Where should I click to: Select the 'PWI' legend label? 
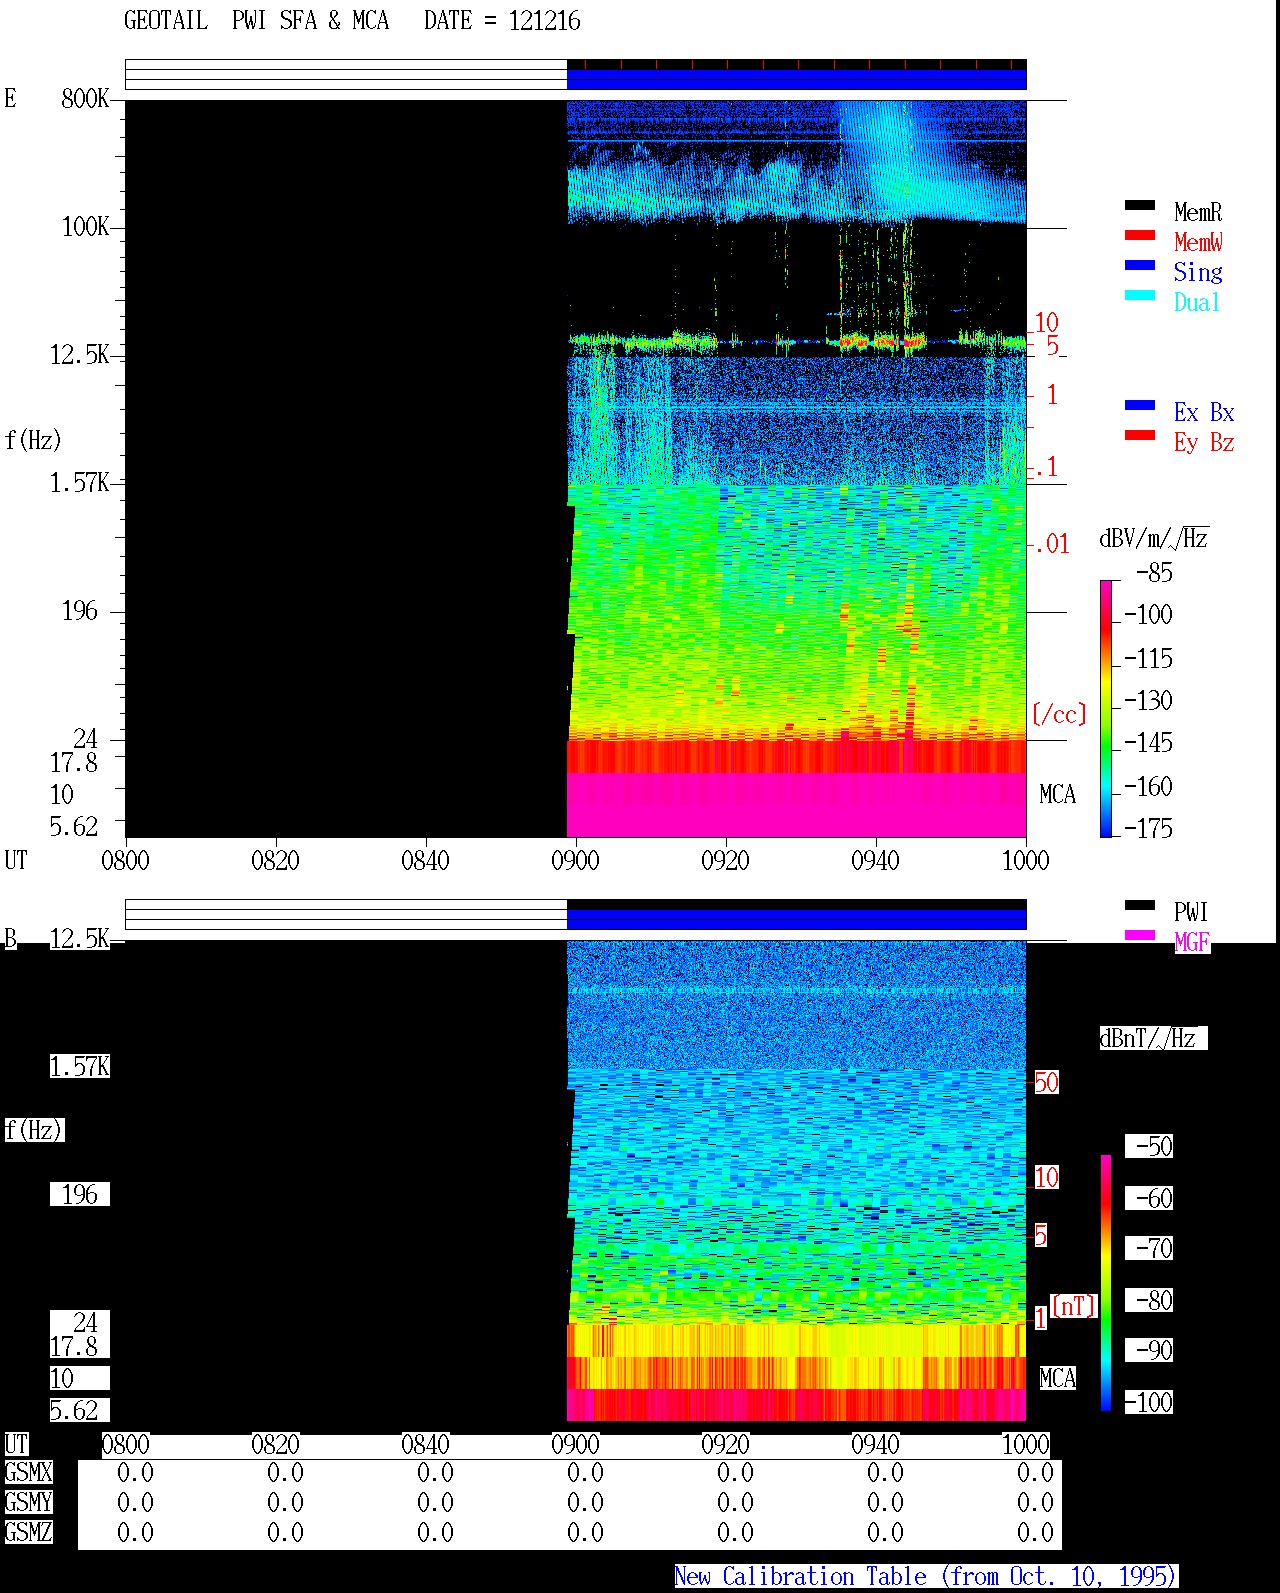(x=1191, y=912)
